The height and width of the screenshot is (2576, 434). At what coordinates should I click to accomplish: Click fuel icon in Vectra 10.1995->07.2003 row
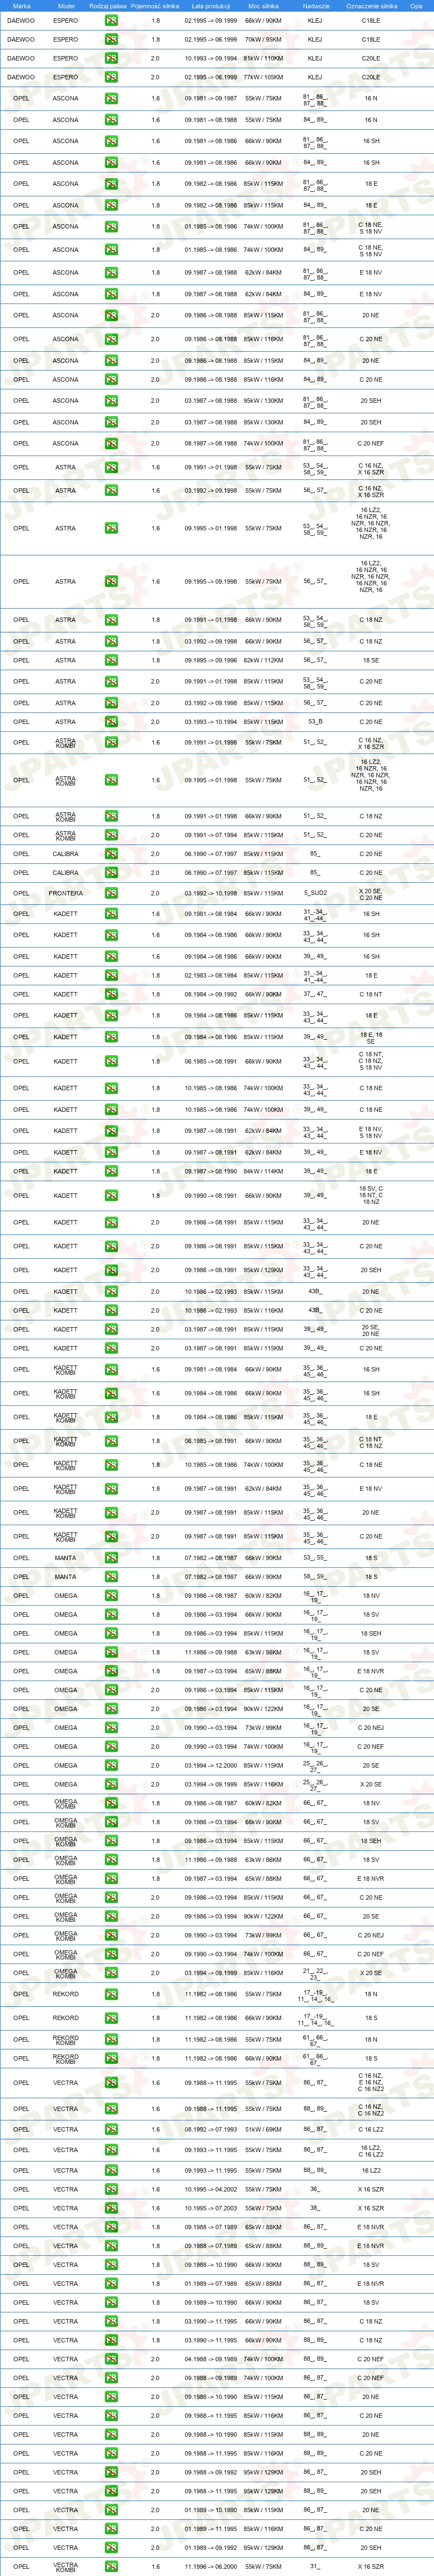111,2208
